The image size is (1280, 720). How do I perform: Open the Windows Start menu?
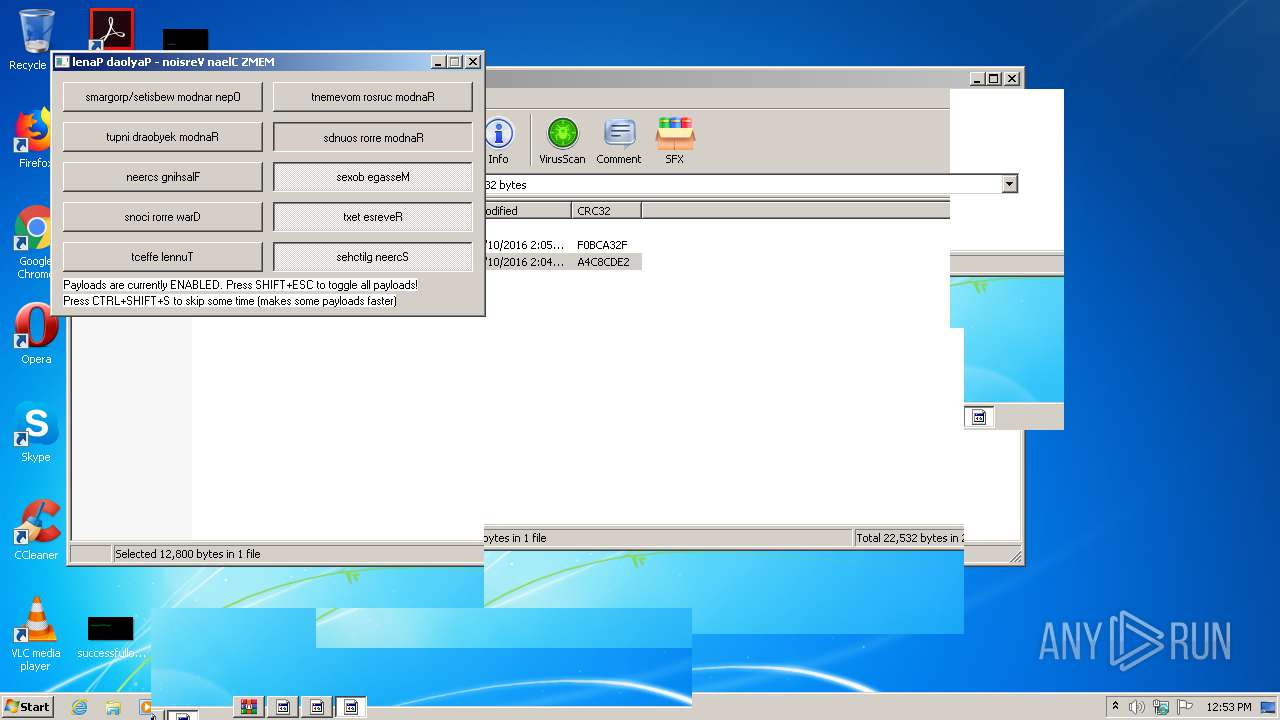pyautogui.click(x=28, y=706)
